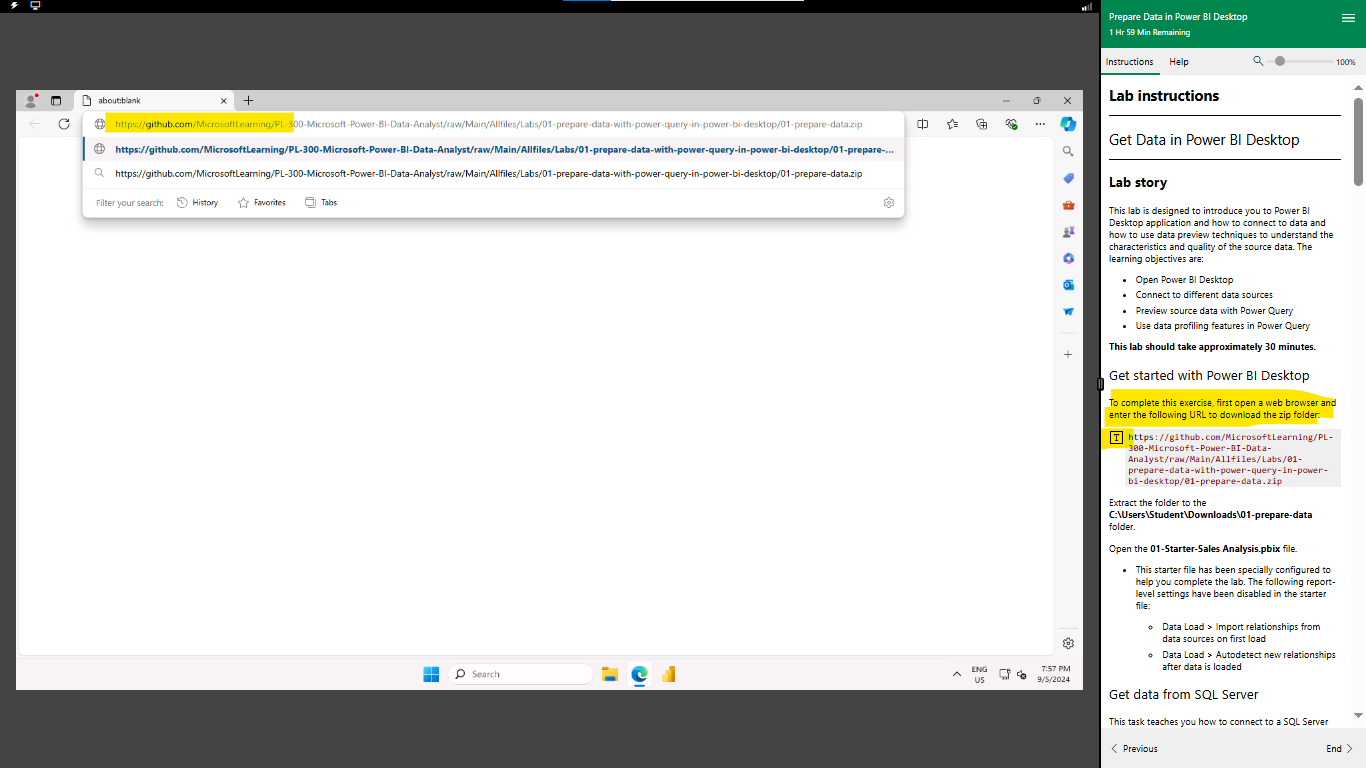This screenshot has height=768, width=1366.
Task: Open Edge Collections icon
Action: [982, 124]
